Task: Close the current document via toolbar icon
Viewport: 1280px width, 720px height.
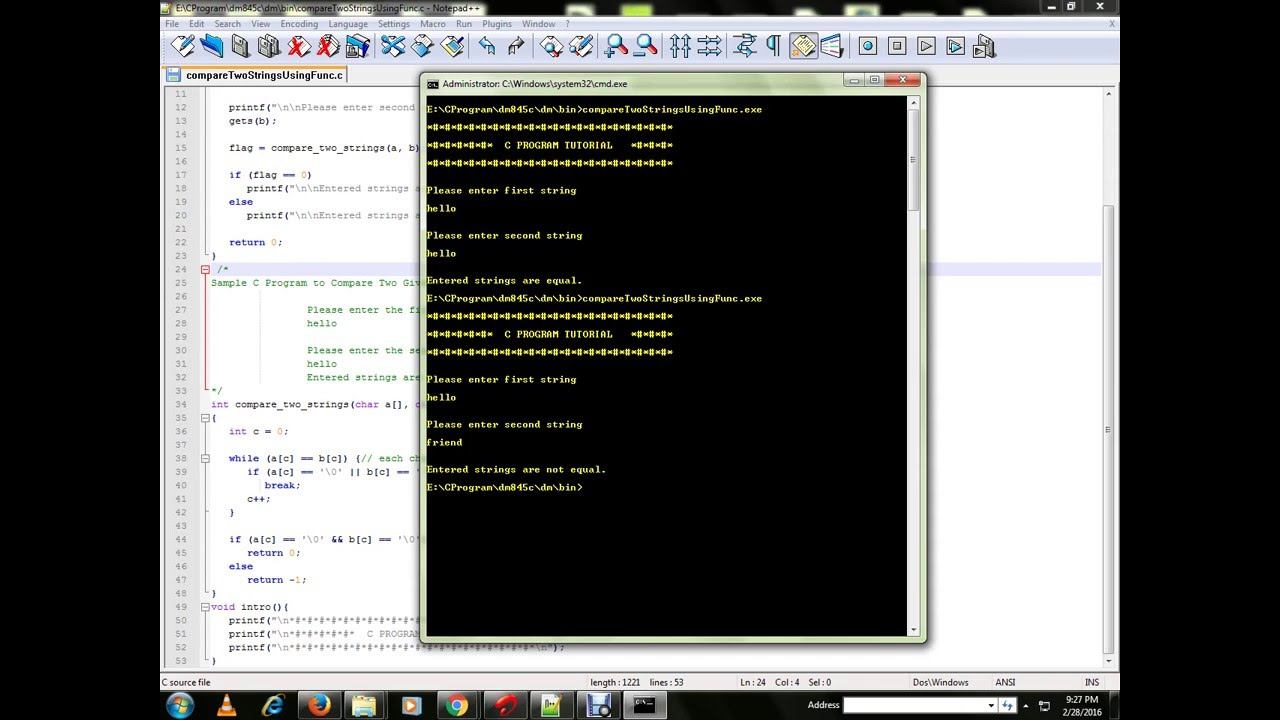Action: [299, 46]
